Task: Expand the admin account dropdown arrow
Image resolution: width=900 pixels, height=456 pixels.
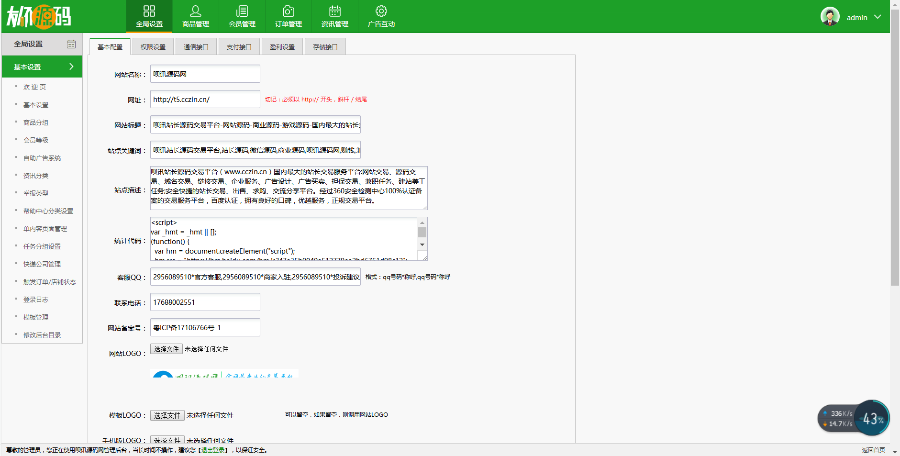Action: click(878, 17)
